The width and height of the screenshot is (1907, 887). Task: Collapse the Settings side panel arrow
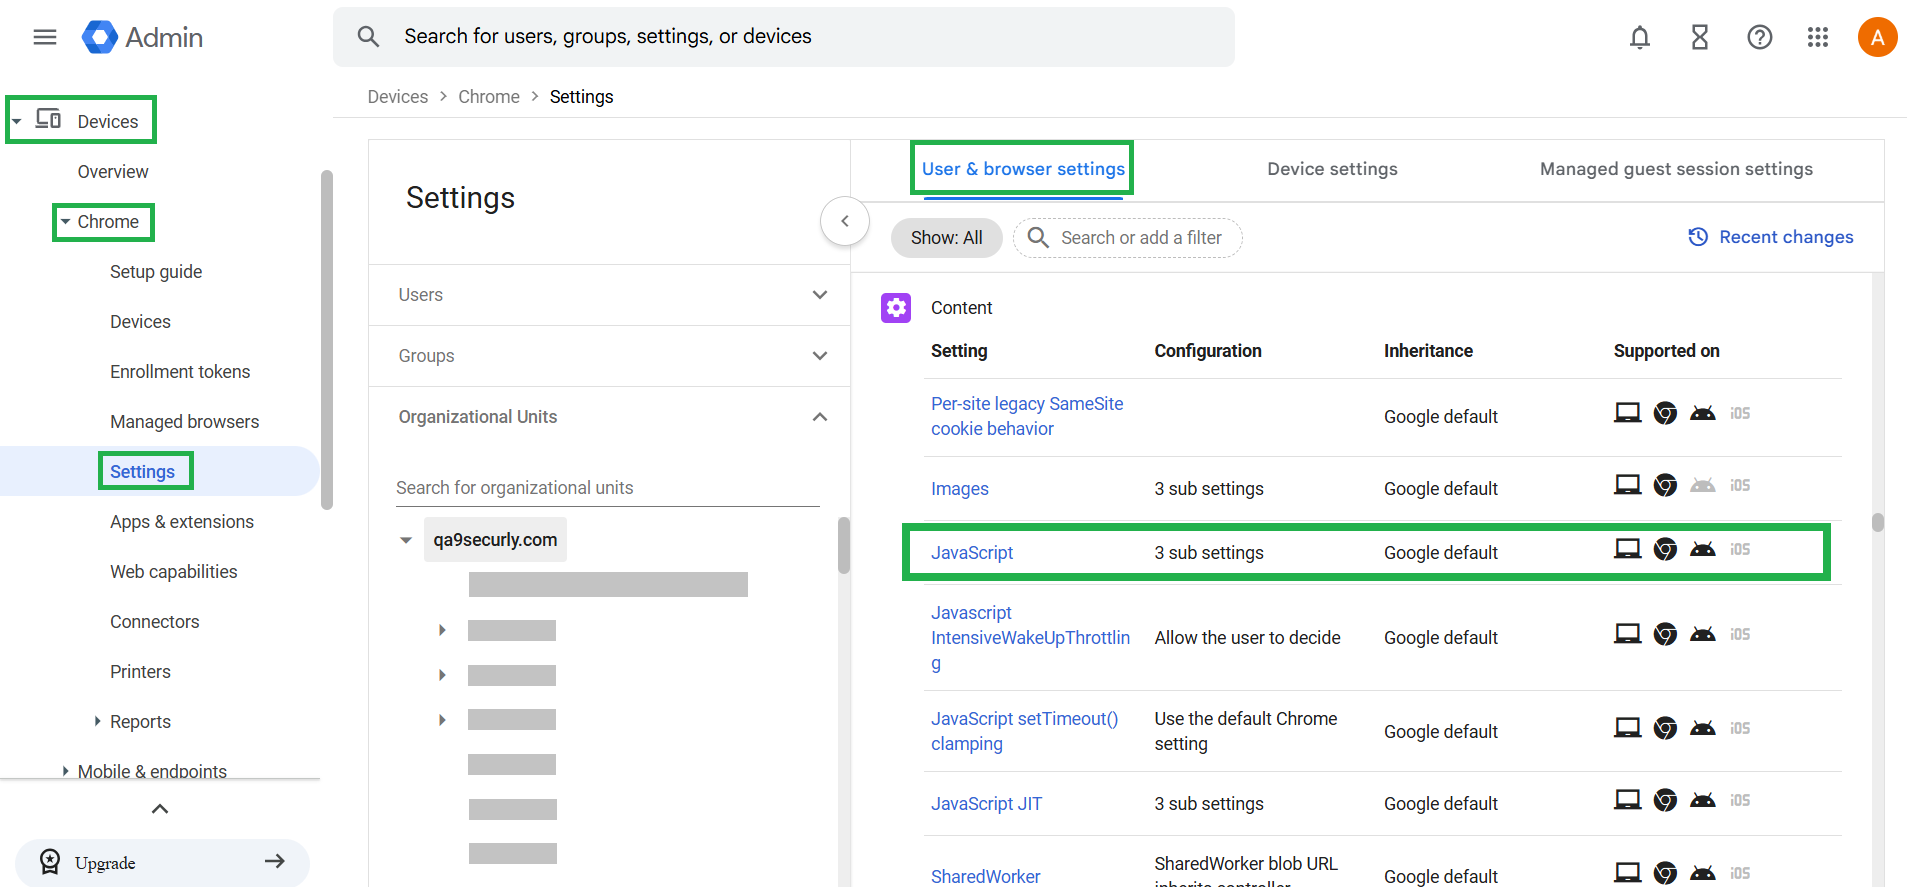pos(845,221)
